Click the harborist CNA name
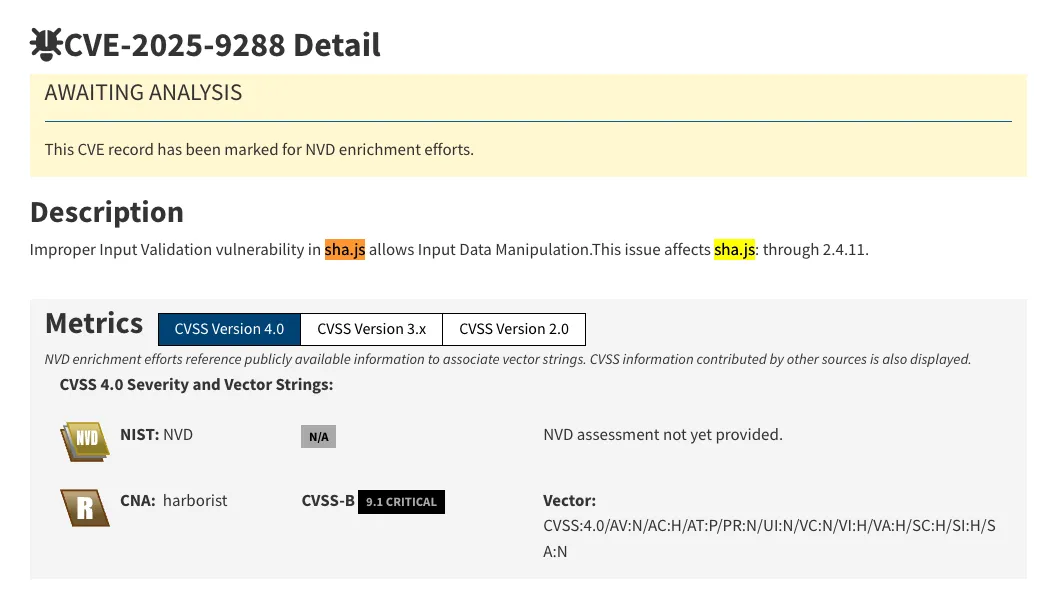Screen dimensions: 1053x599 195,500
